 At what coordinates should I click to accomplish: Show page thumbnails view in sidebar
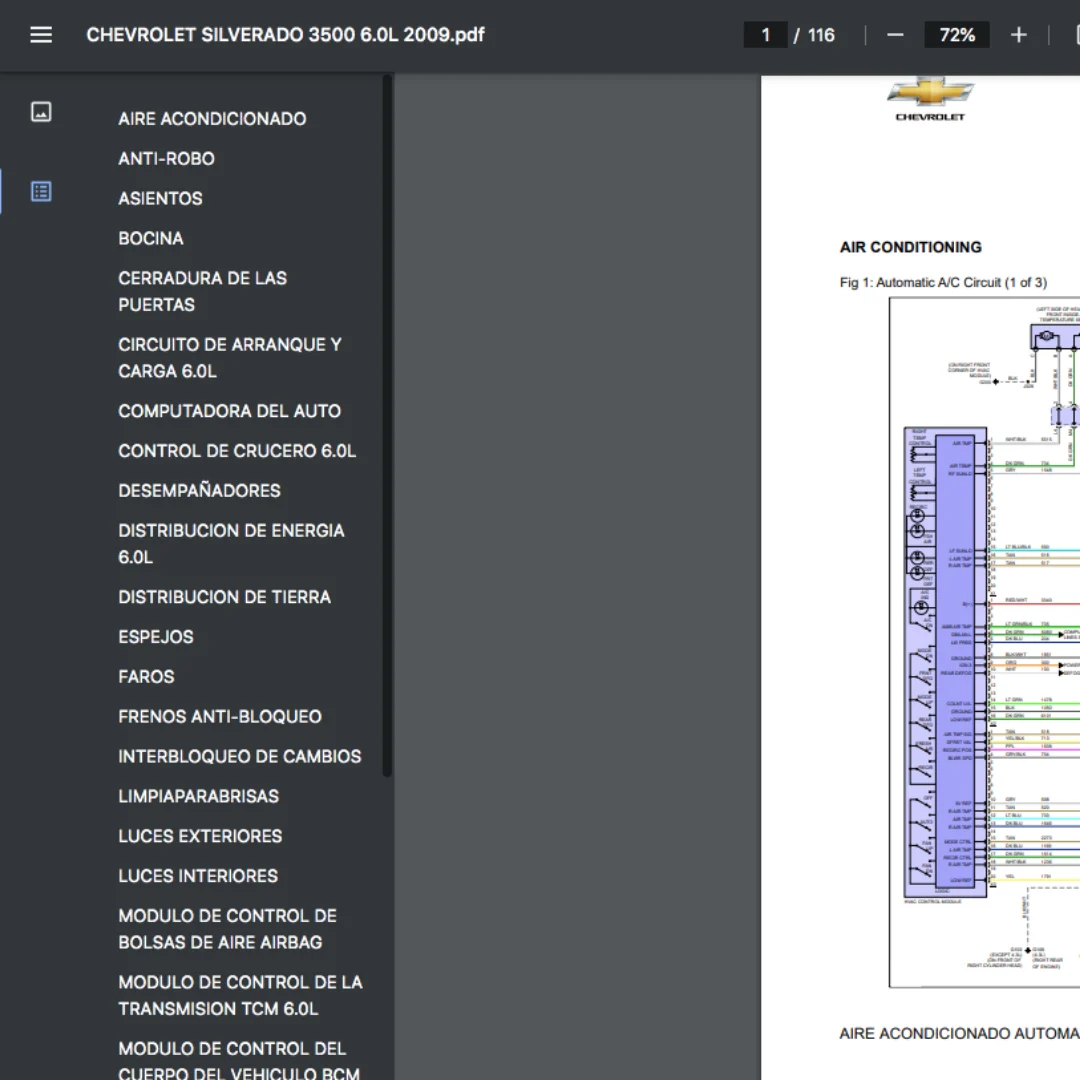point(41,112)
